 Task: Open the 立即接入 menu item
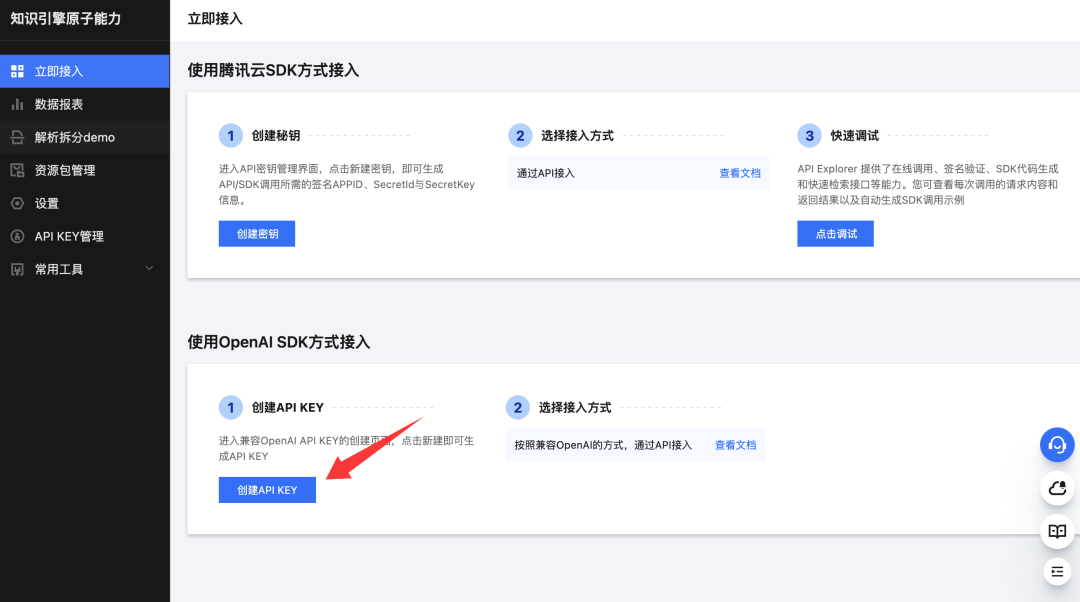(85, 71)
